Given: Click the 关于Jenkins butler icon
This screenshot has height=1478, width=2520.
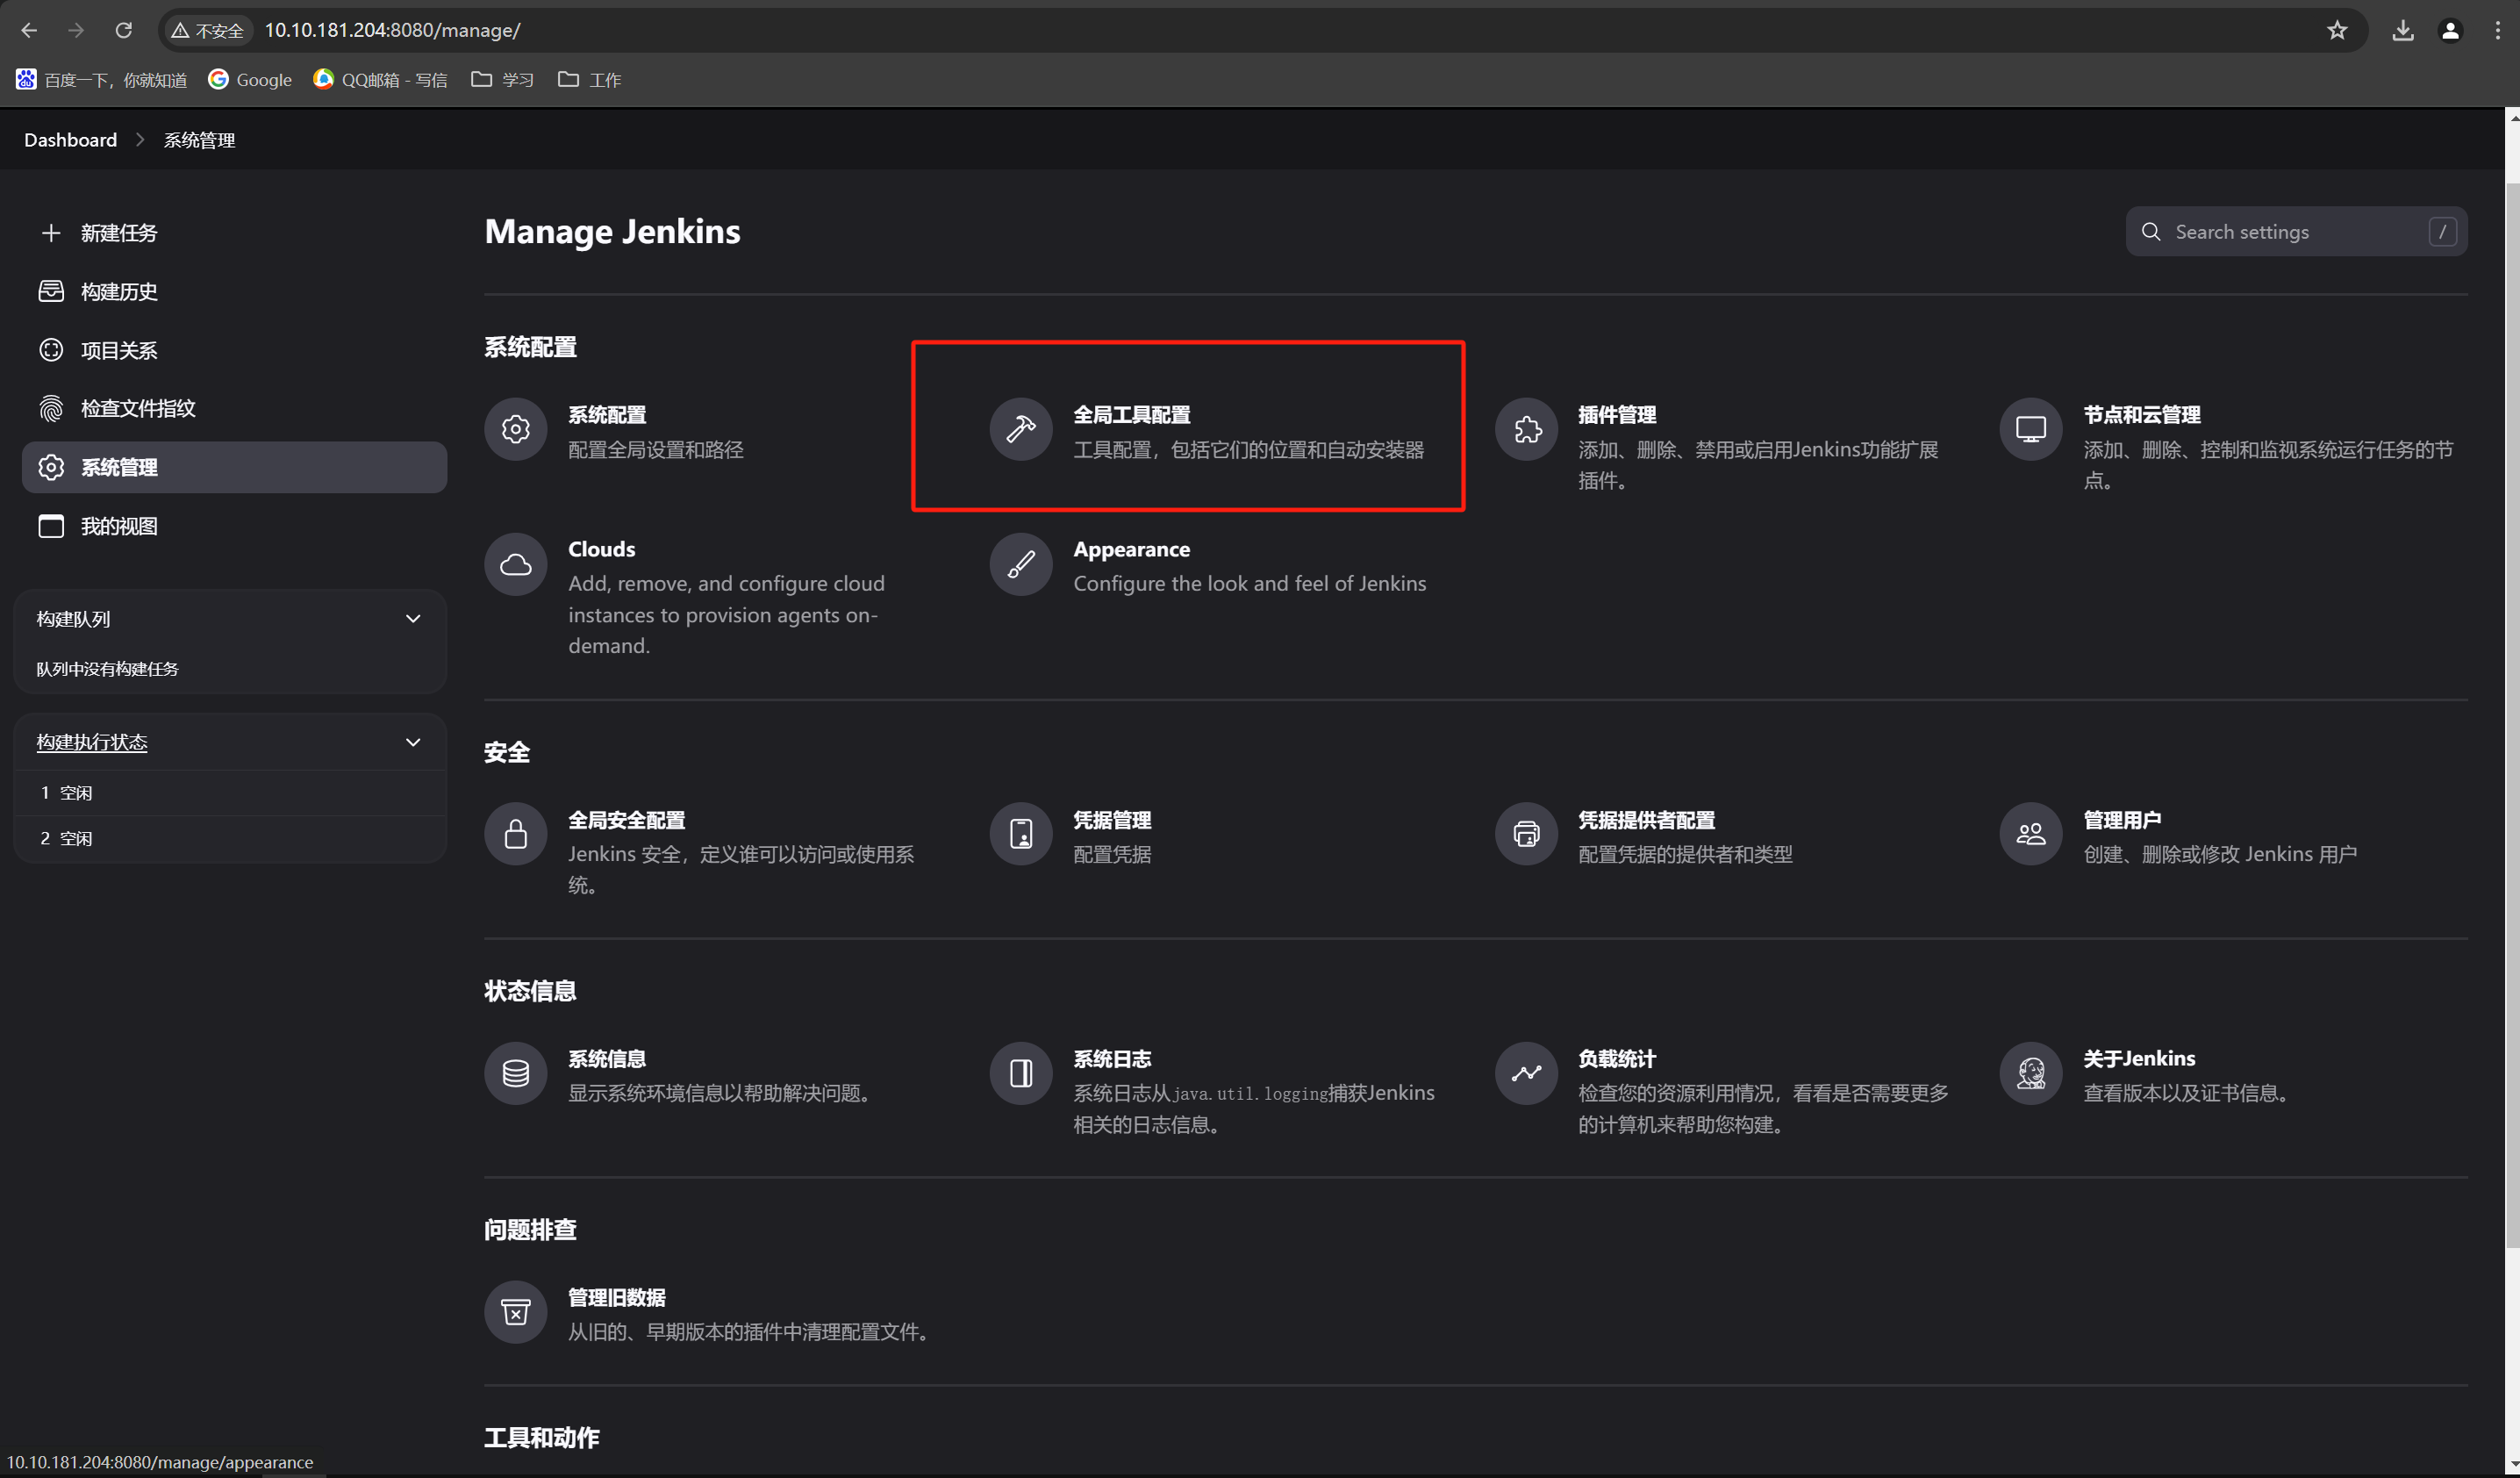Looking at the screenshot, I should [2030, 1073].
